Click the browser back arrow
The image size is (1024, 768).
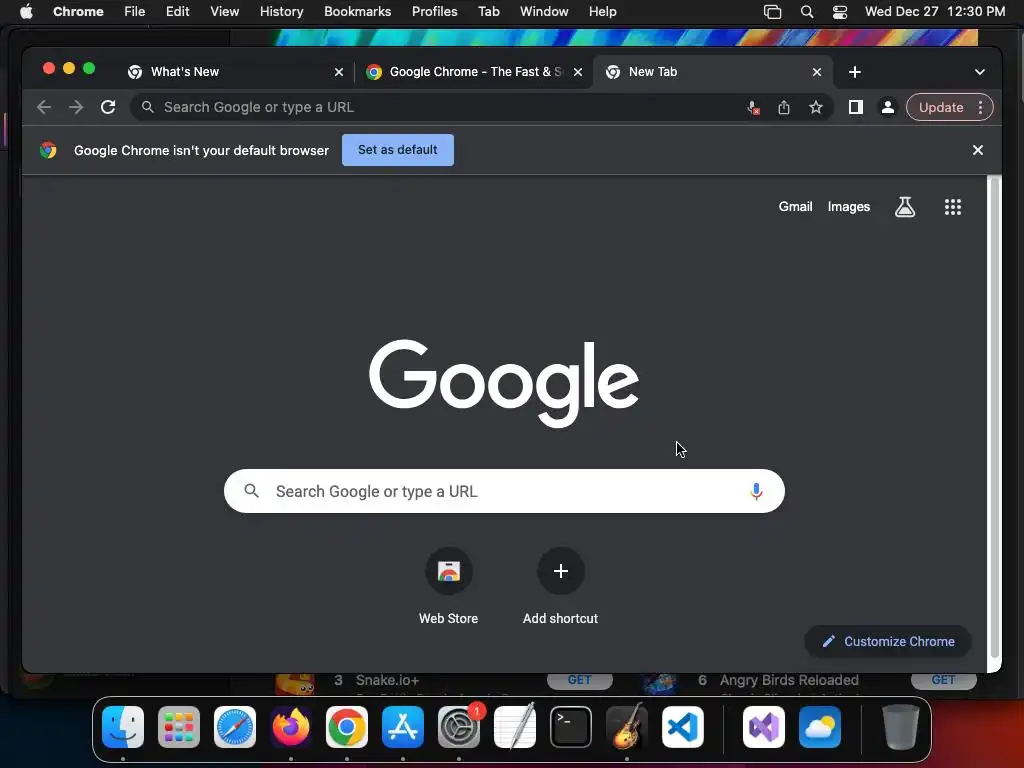click(44, 107)
